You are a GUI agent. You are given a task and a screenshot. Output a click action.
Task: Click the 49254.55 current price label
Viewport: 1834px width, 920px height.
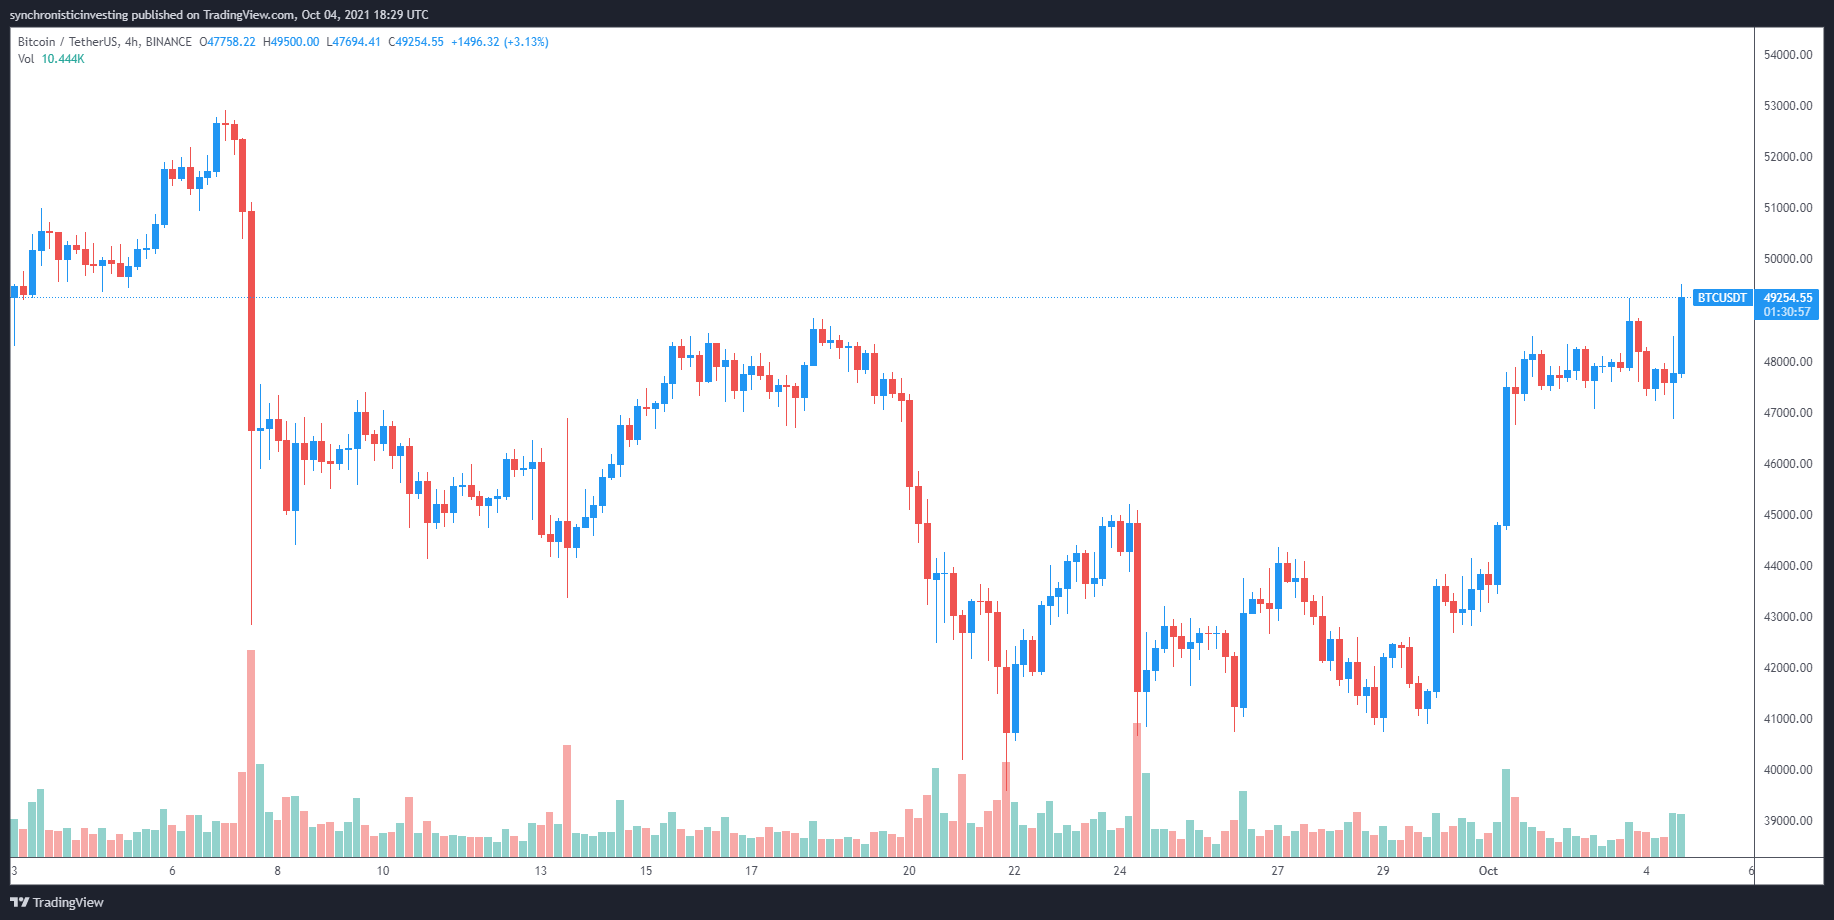pyautogui.click(x=1787, y=298)
